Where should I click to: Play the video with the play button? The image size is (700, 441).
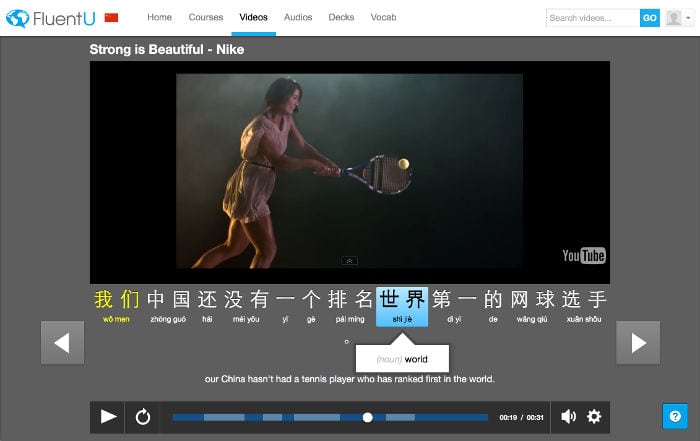(108, 417)
